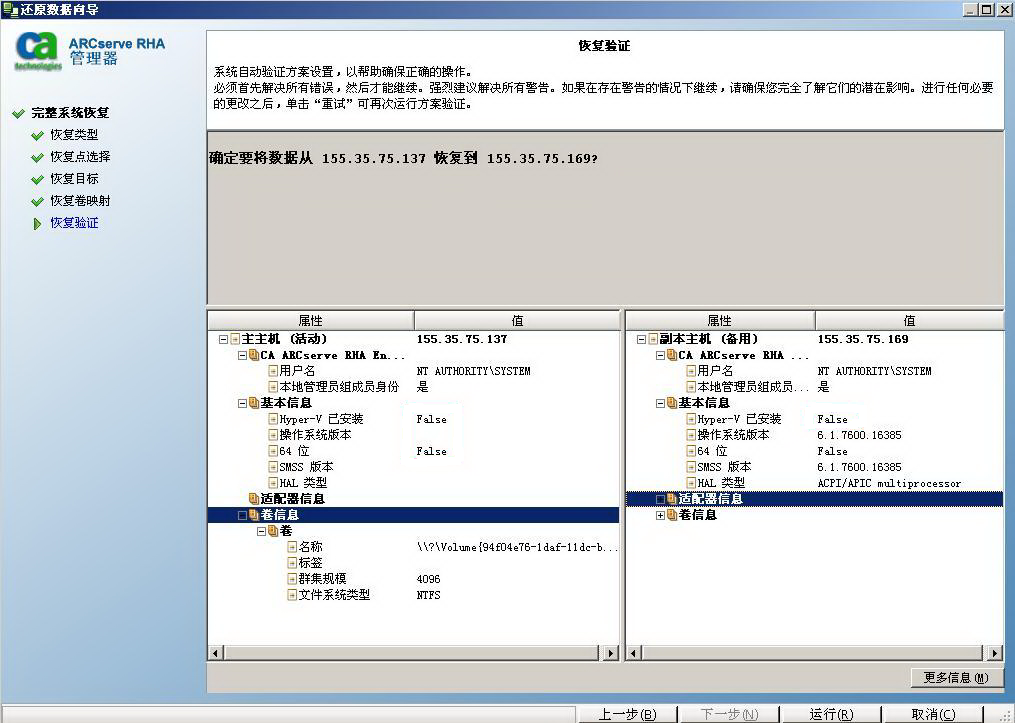
Task: Expand the replica 卷信息 node
Action: click(x=660, y=515)
